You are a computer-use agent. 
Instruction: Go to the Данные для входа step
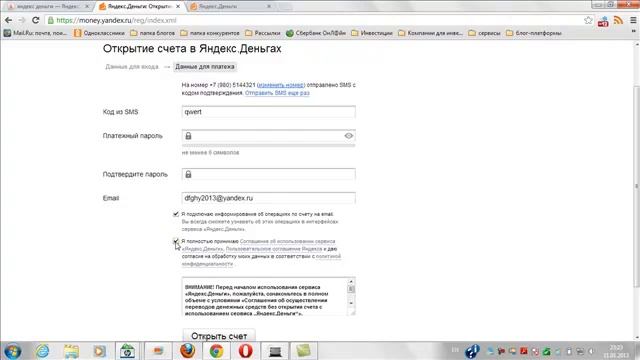[x=131, y=67]
